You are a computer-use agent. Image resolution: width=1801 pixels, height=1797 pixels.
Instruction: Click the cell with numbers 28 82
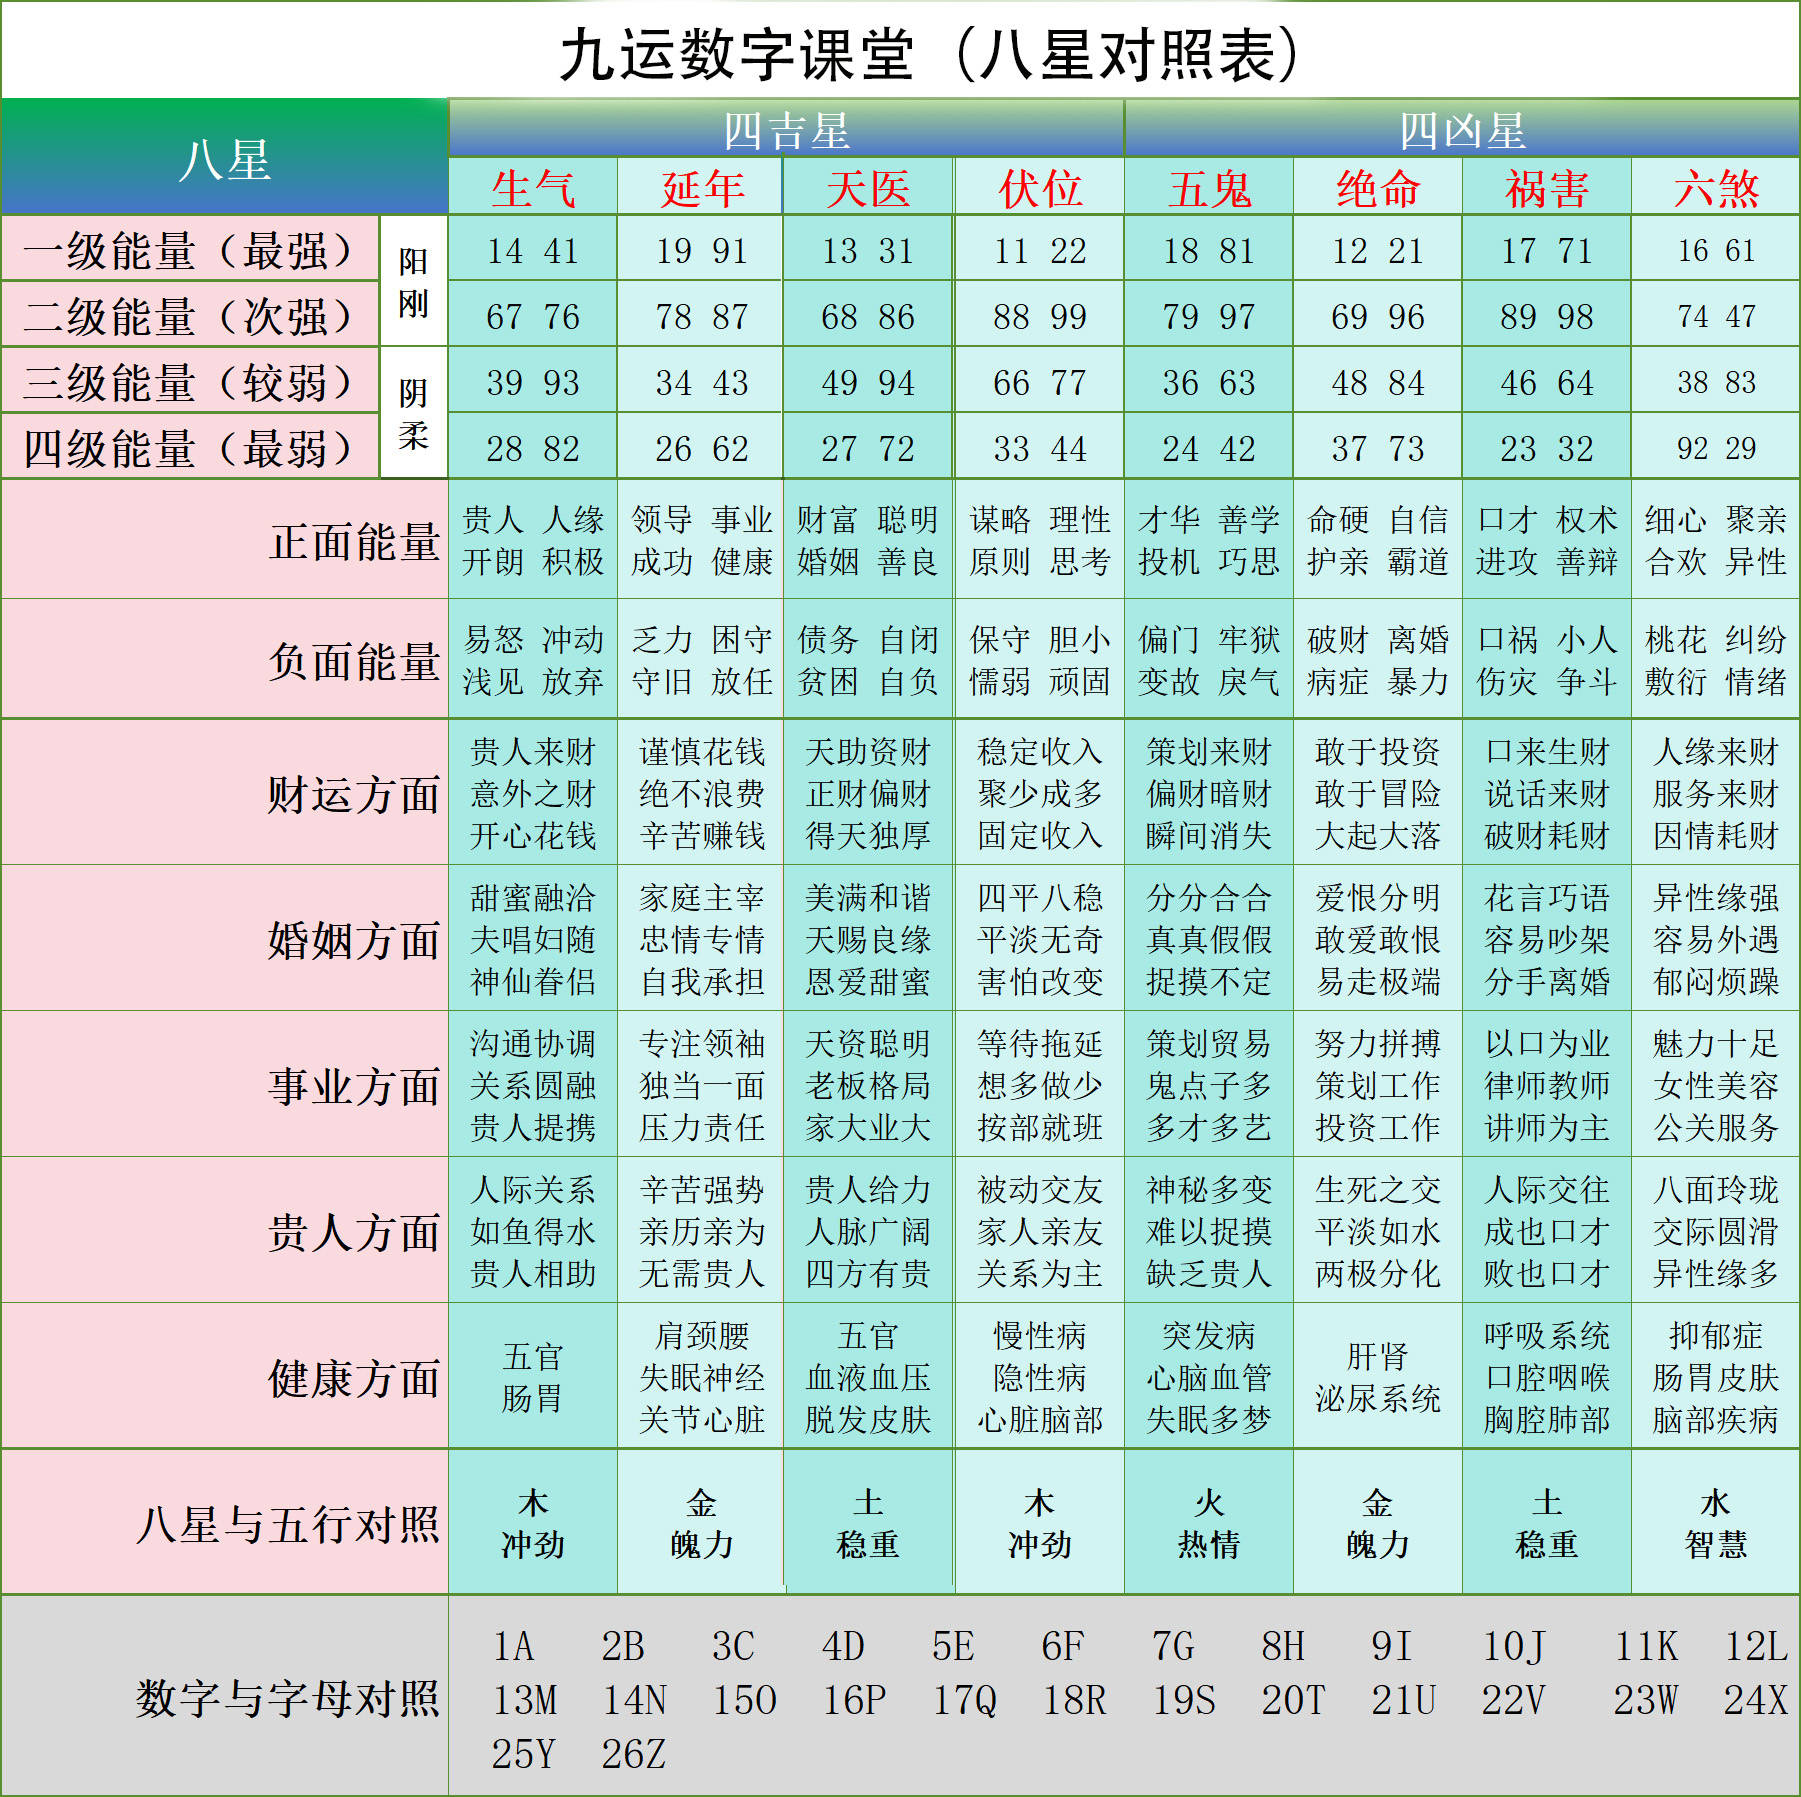pyautogui.click(x=533, y=447)
